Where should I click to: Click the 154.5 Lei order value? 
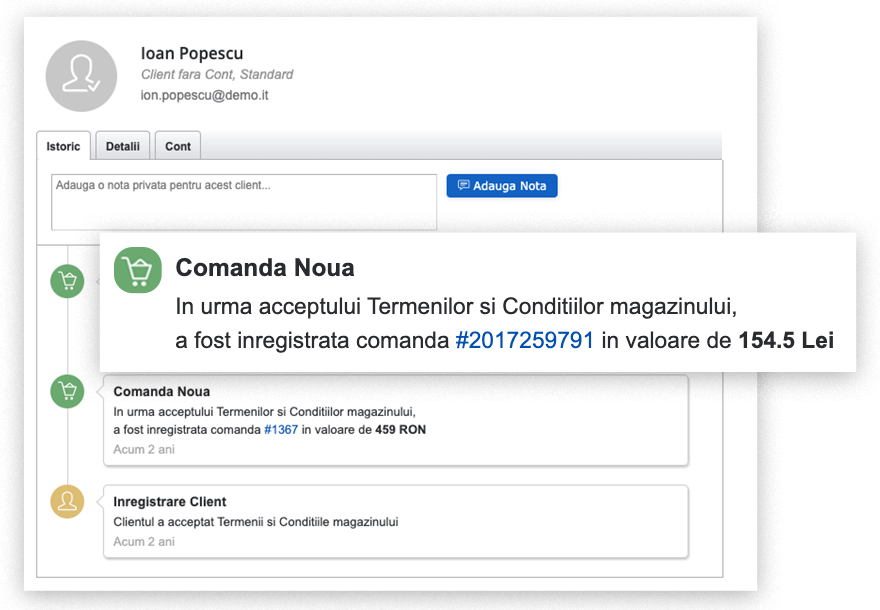coord(786,340)
